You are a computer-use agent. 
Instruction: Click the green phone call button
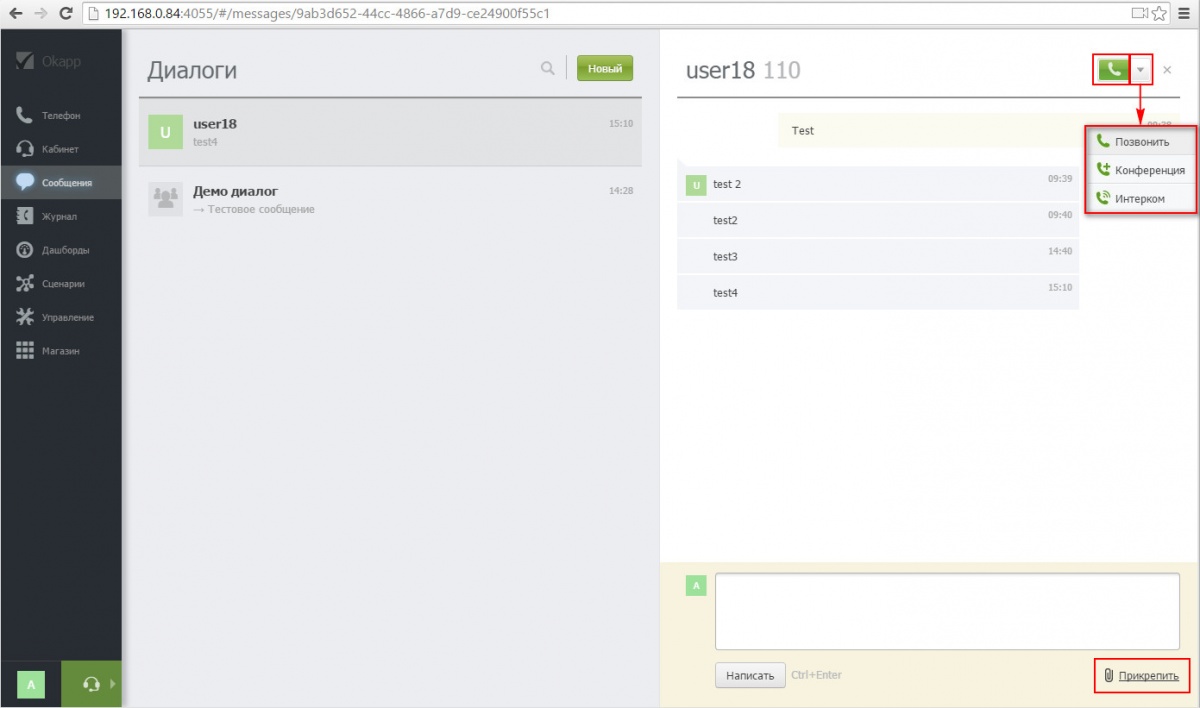click(x=1110, y=69)
